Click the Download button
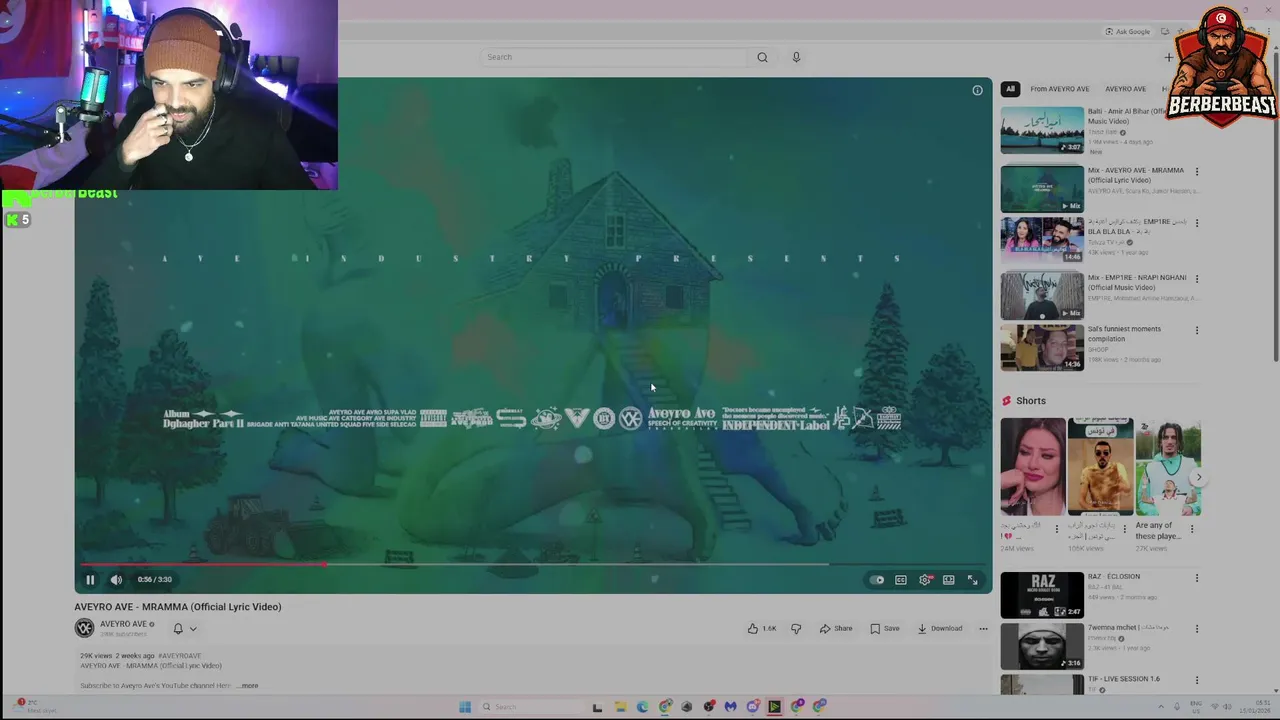Viewport: 1280px width, 720px height. 940,629
